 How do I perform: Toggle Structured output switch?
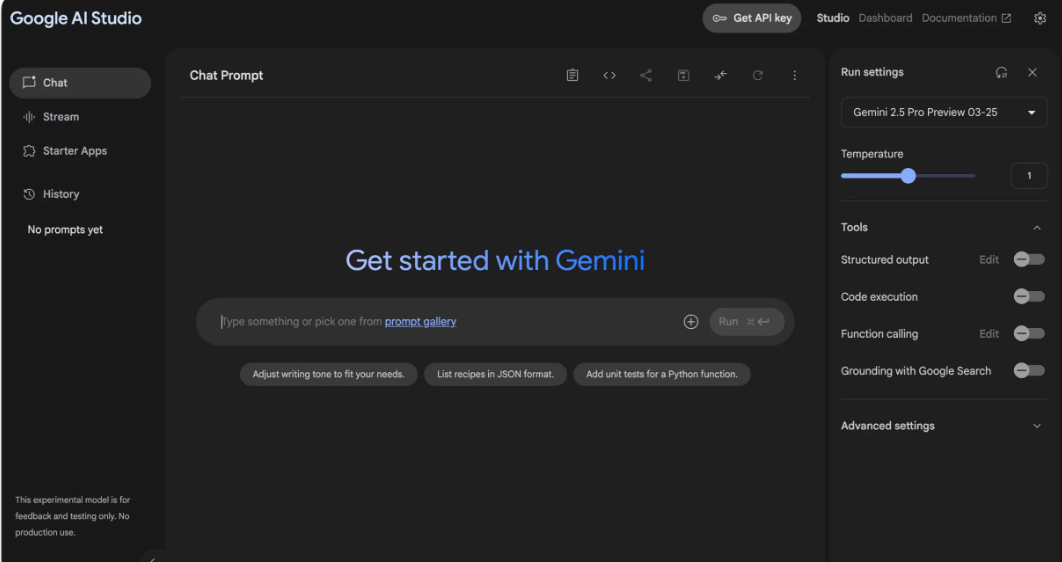[1029, 259]
